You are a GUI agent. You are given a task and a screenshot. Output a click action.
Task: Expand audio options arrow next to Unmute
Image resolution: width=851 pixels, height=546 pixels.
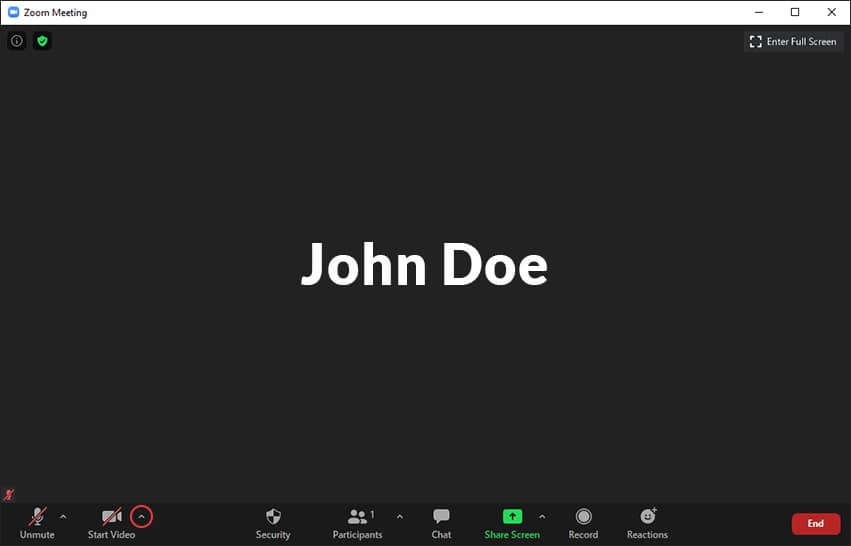[x=63, y=517]
